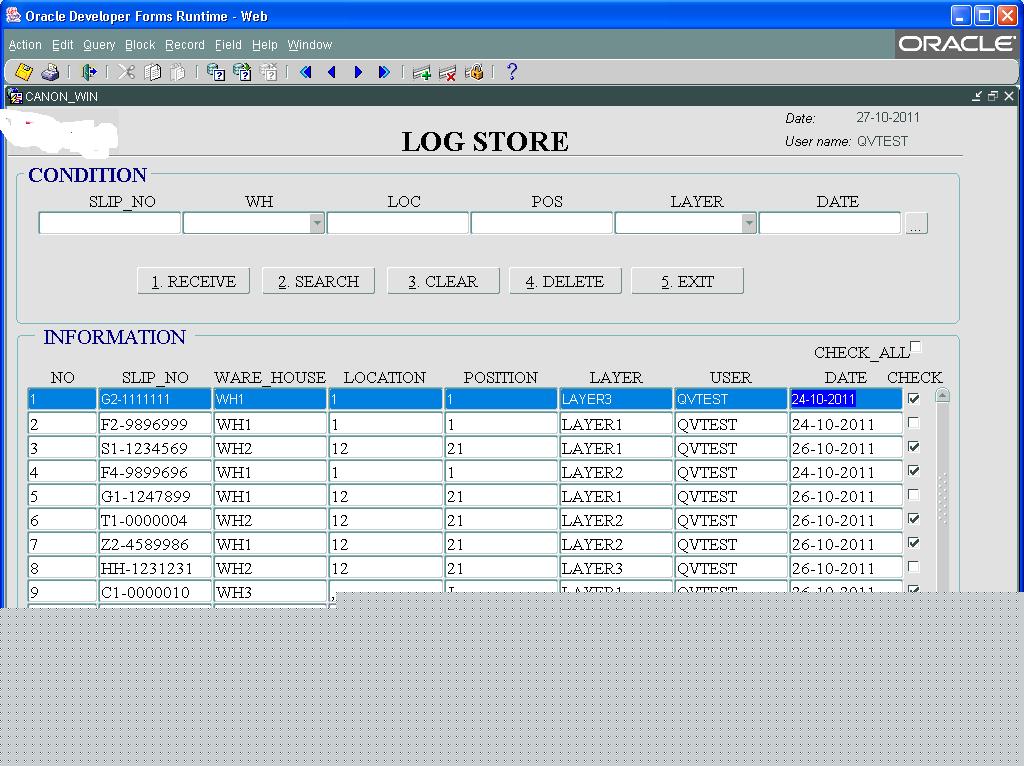Open the Query menu
The width and height of the screenshot is (1024, 766).
point(99,45)
